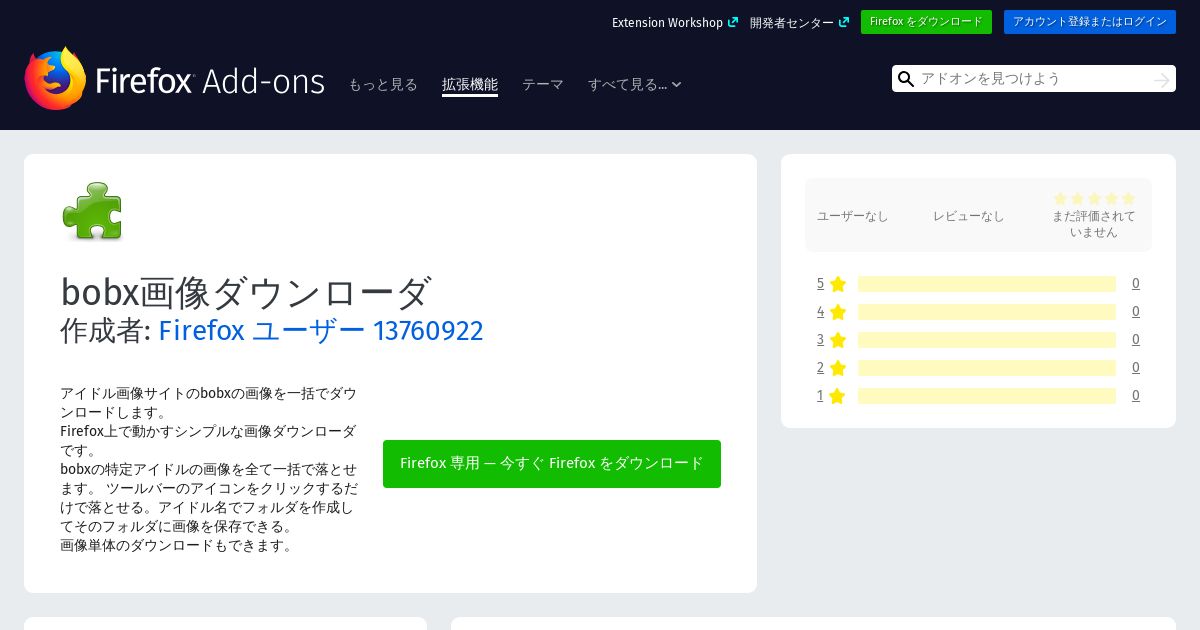Open external link icon beside Extension Workshop

[733, 22]
